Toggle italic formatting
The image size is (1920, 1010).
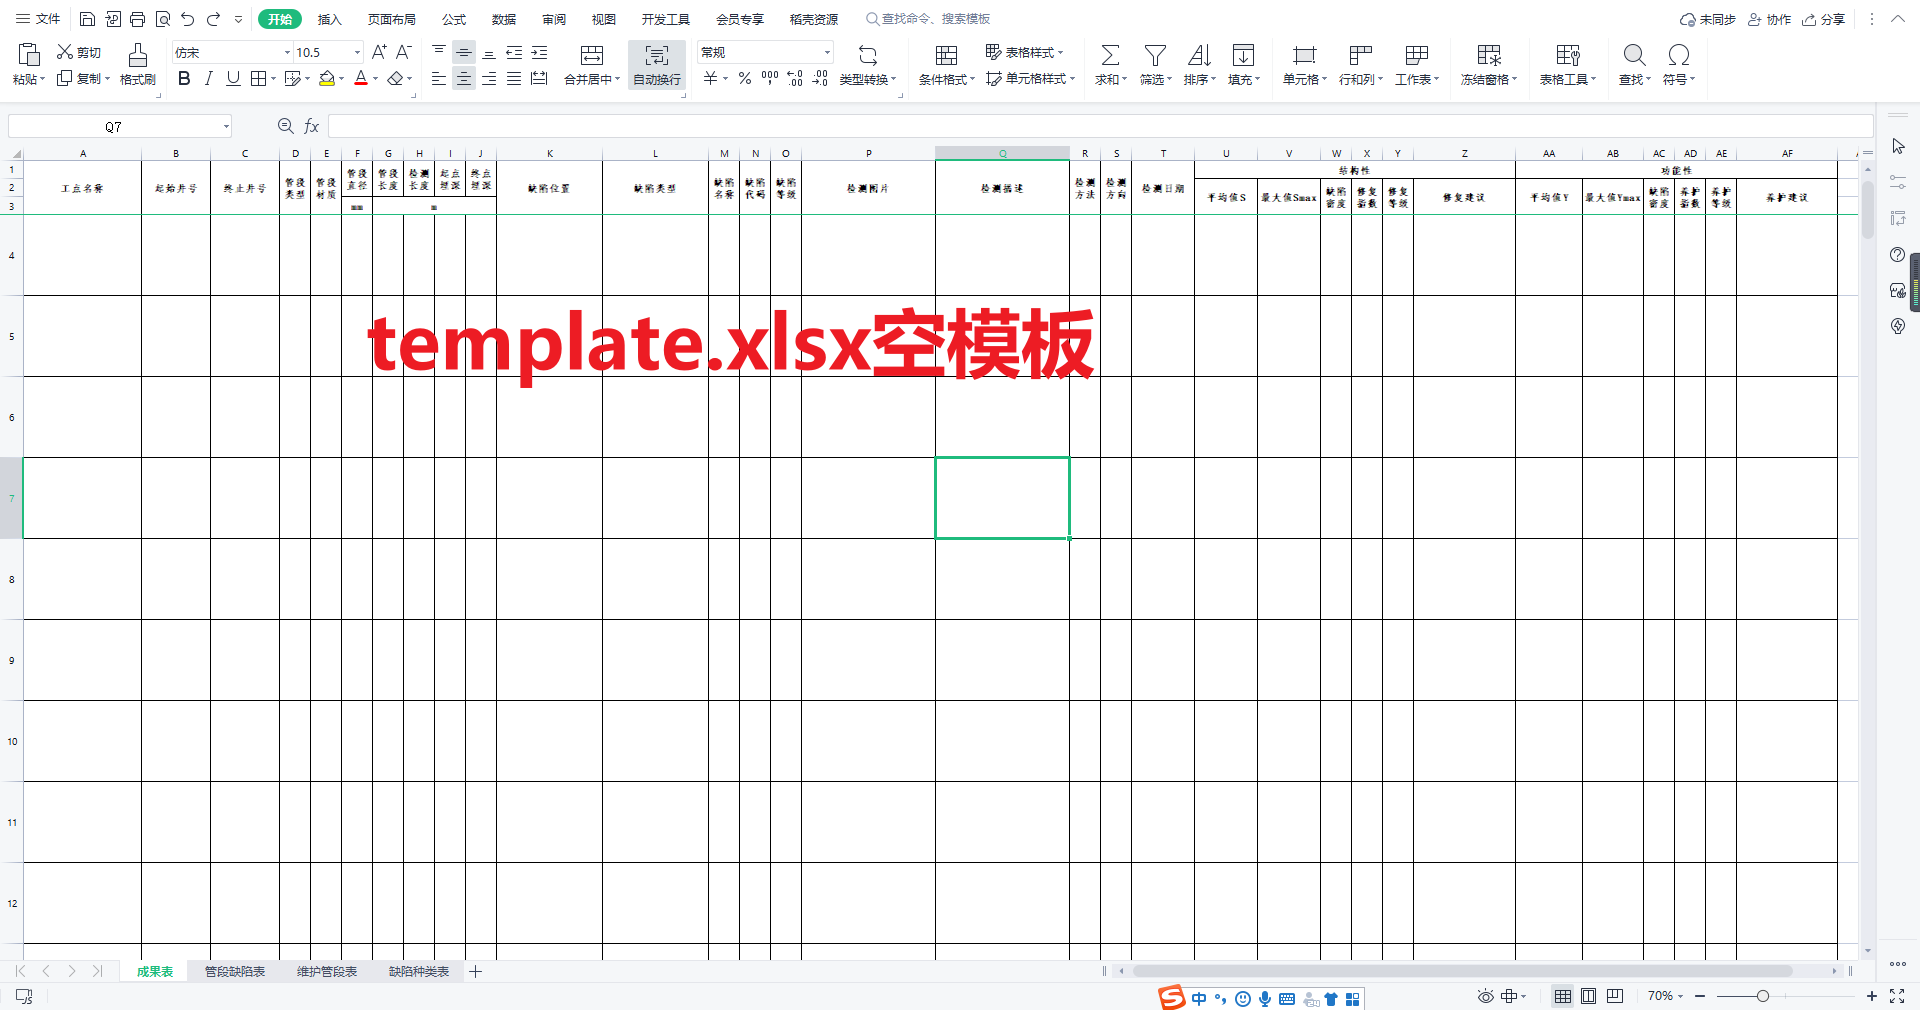click(x=208, y=79)
